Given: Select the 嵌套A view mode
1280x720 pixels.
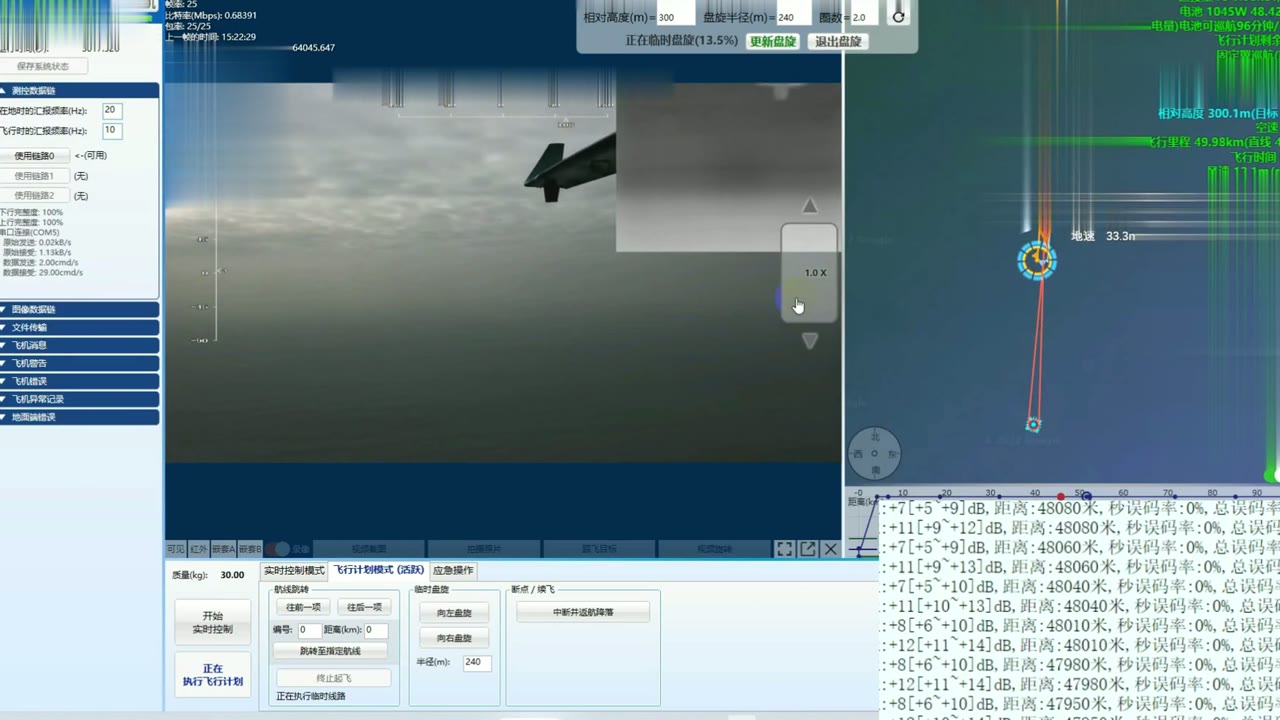Looking at the screenshot, I should pyautogui.click(x=224, y=549).
